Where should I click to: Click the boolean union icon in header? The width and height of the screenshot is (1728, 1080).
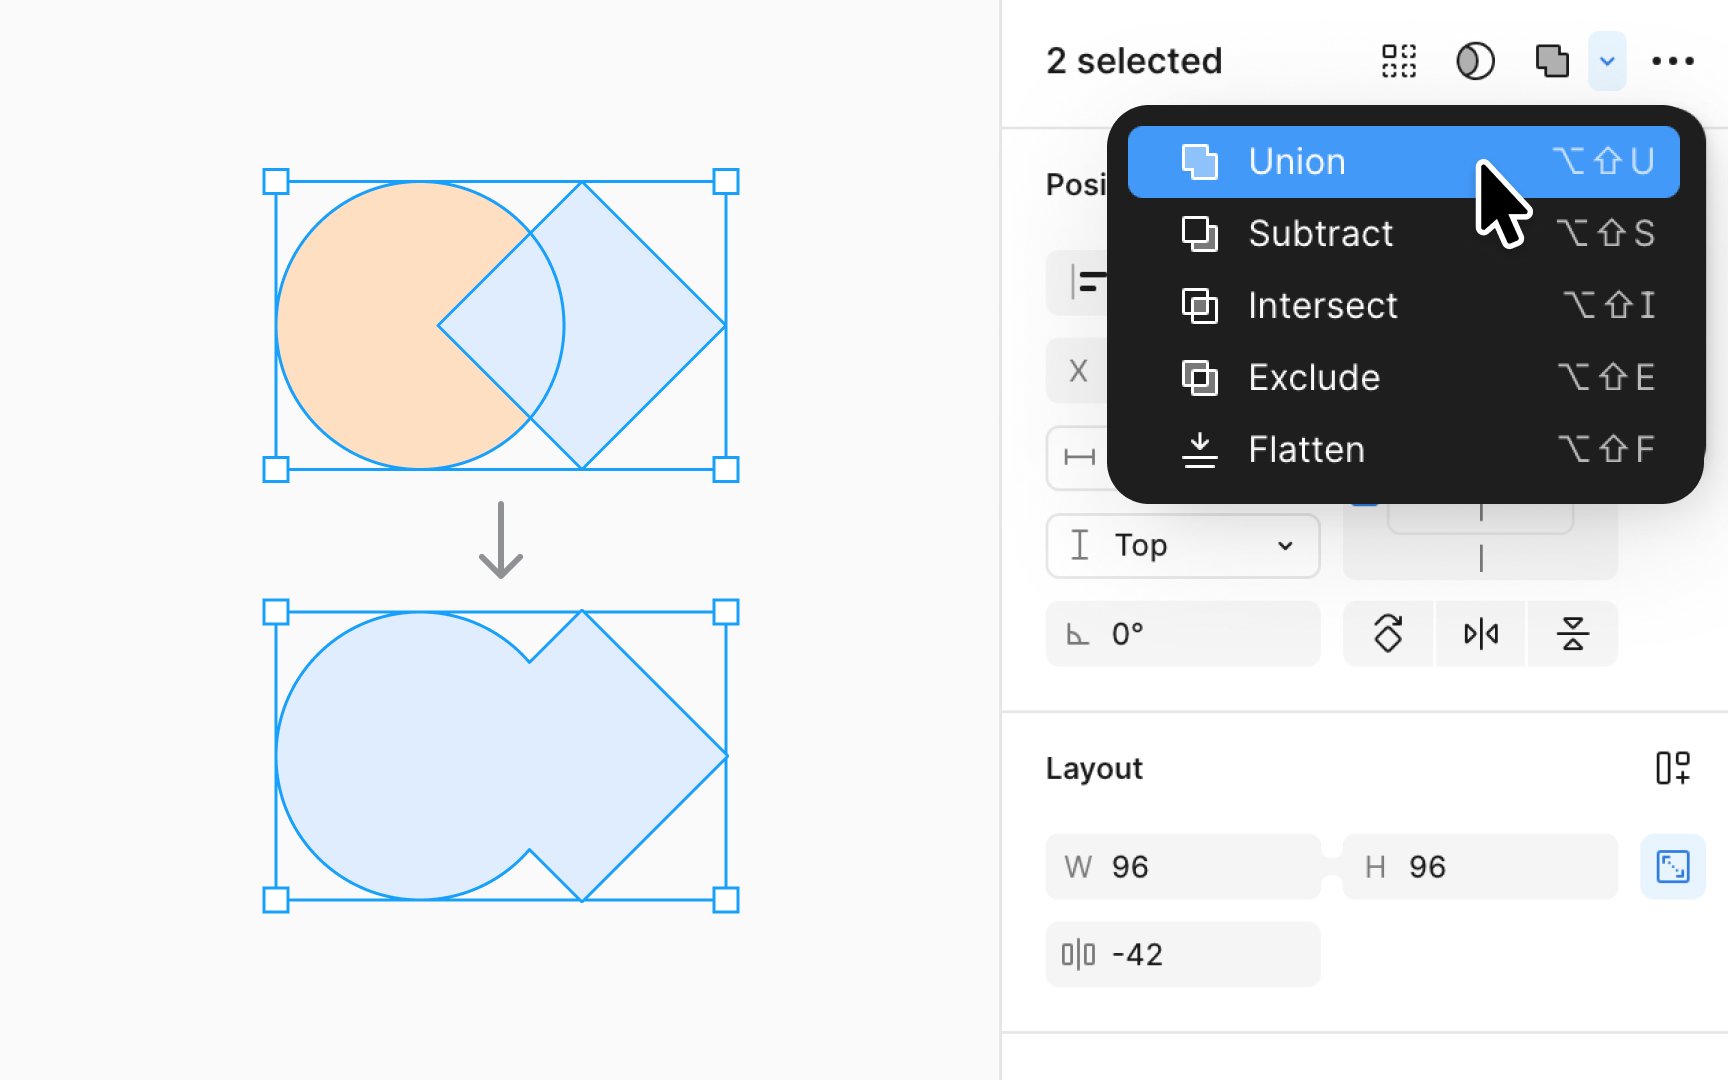(x=1552, y=61)
